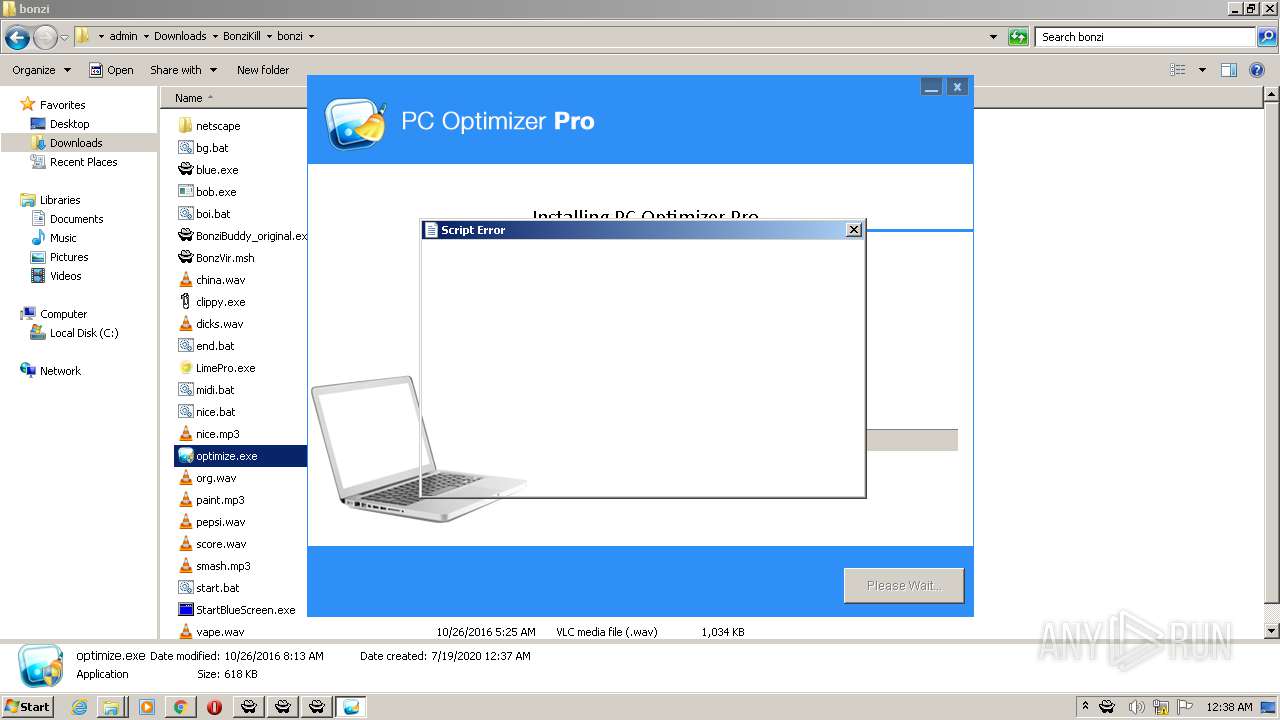1280x720 pixels.
Task: Select the clippy.exe file
Action: click(211, 302)
